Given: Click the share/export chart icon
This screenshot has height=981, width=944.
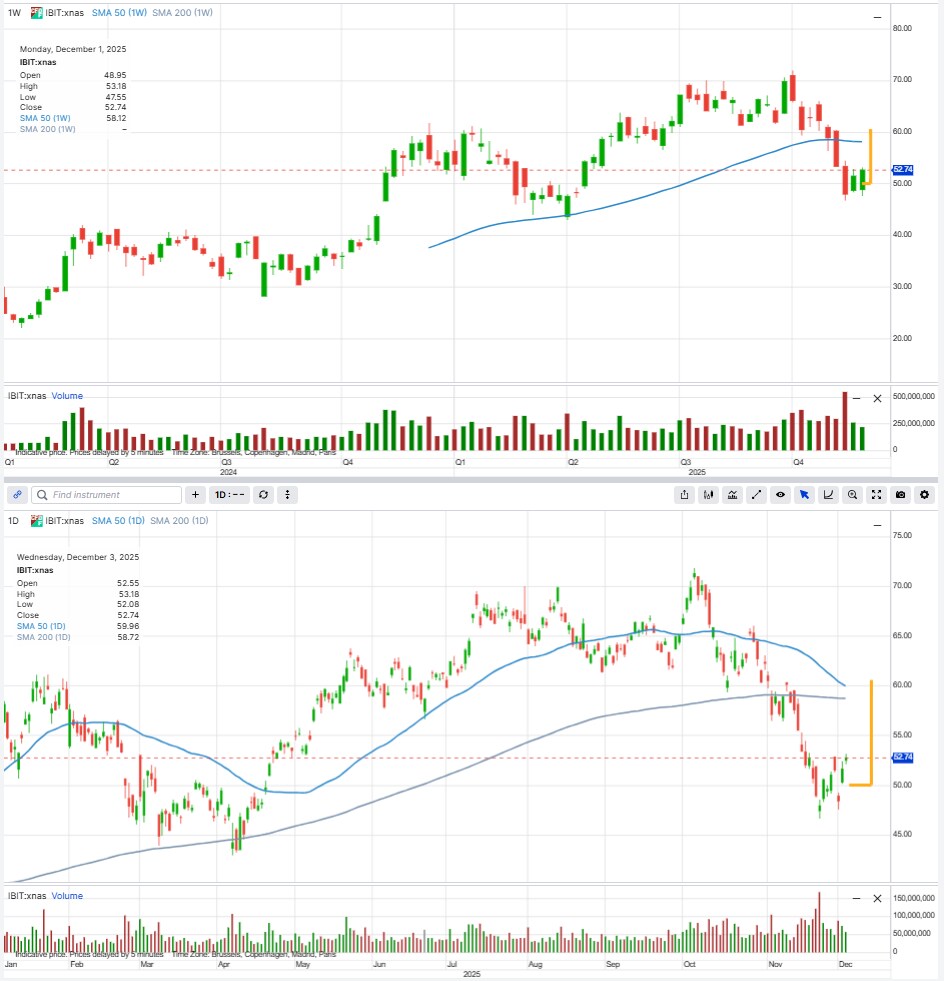Looking at the screenshot, I should tap(684, 494).
